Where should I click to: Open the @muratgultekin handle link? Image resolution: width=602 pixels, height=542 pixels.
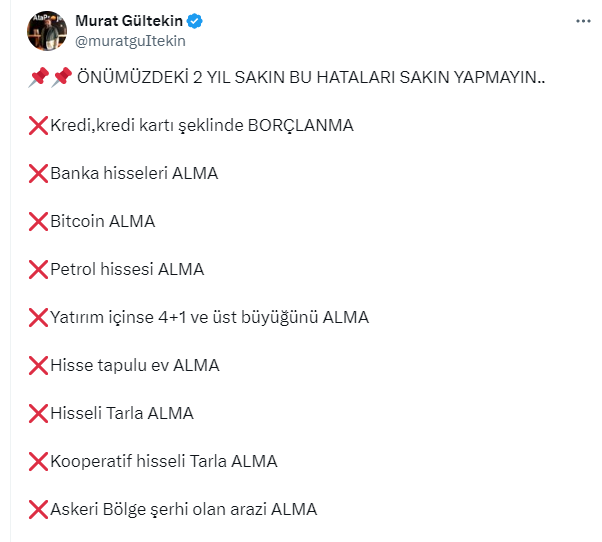[x=130, y=41]
